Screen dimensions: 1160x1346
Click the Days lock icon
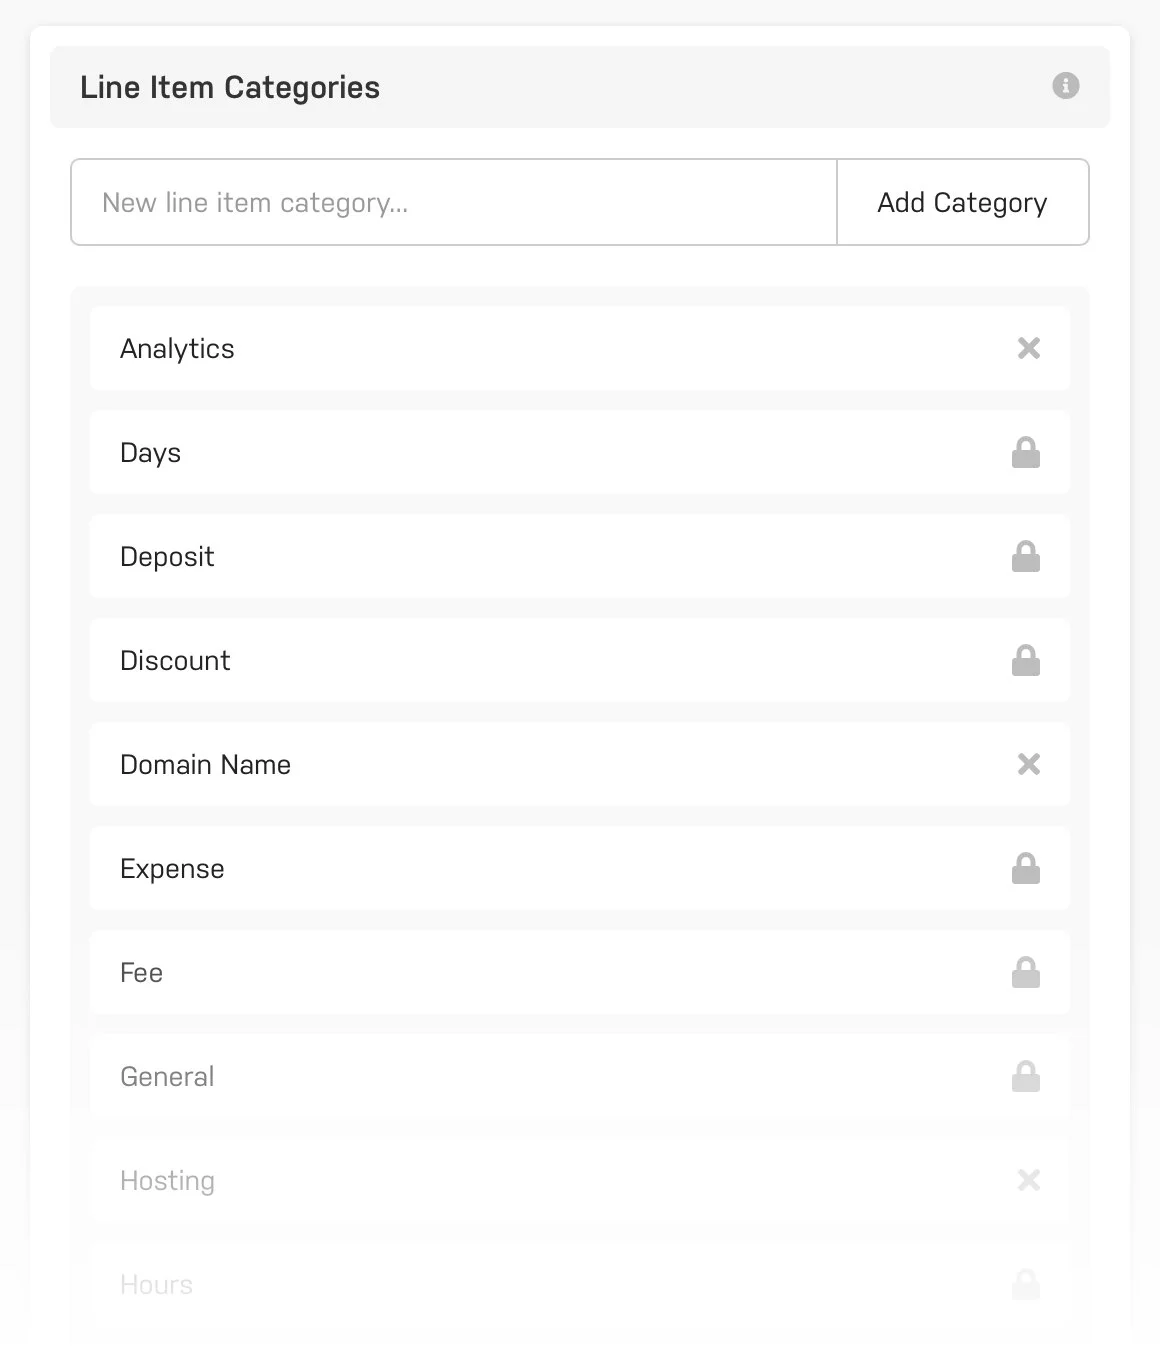1026,453
